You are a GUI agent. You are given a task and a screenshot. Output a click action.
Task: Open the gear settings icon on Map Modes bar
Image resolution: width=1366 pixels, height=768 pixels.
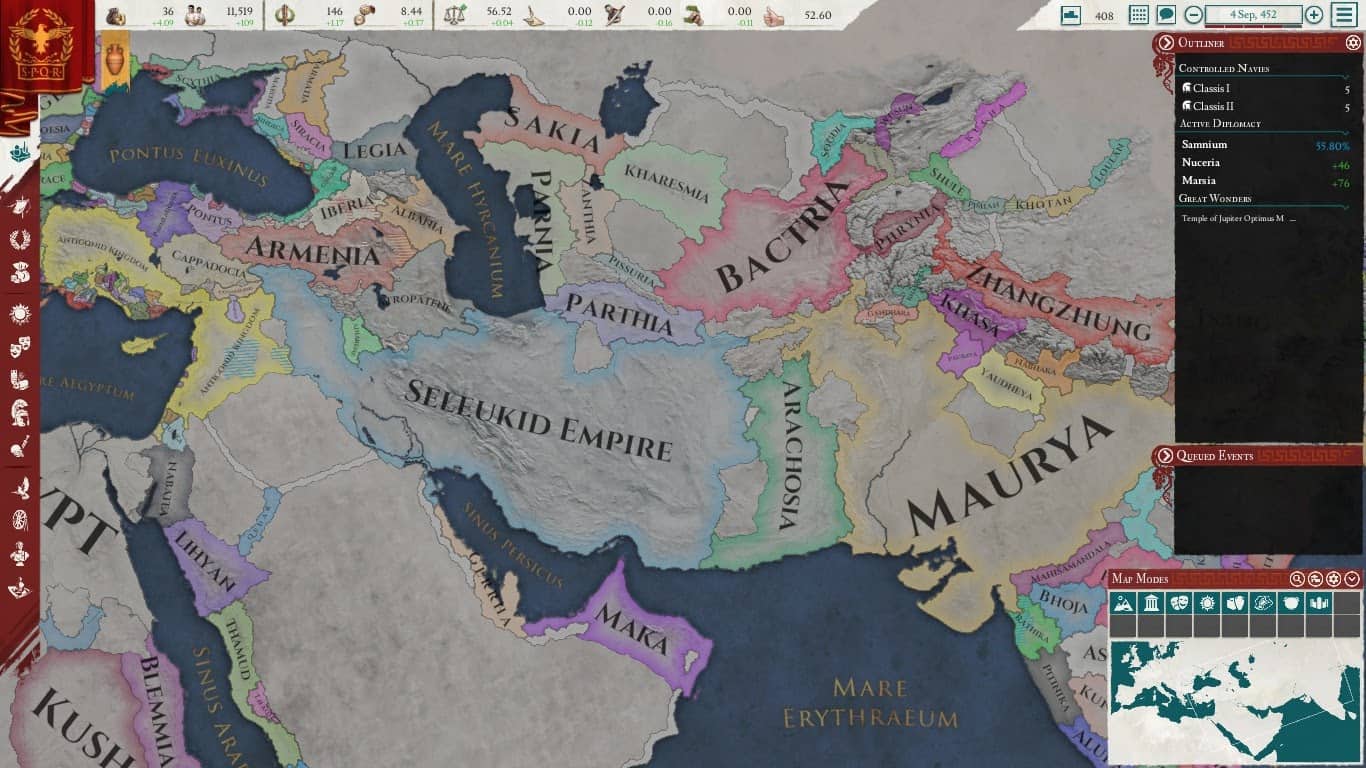(x=1333, y=578)
